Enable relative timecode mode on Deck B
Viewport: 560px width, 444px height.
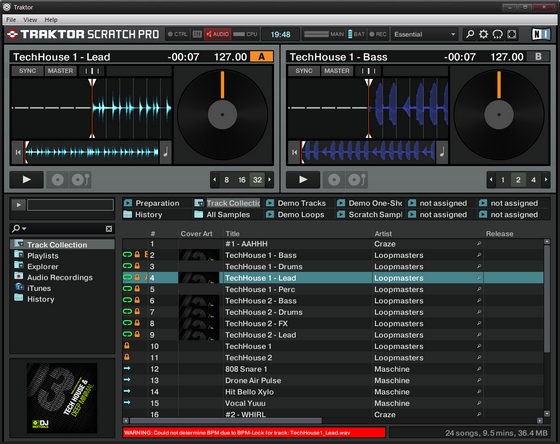pyautogui.click(x=358, y=180)
